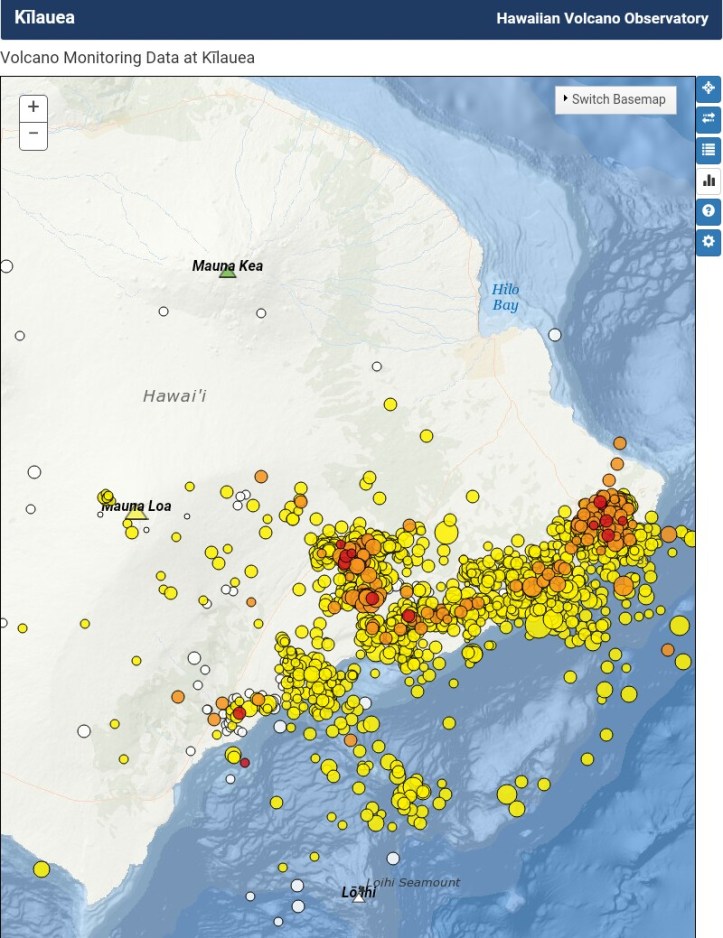723x938 pixels.
Task: Toggle the bar chart plots icon
Action: 708,181
